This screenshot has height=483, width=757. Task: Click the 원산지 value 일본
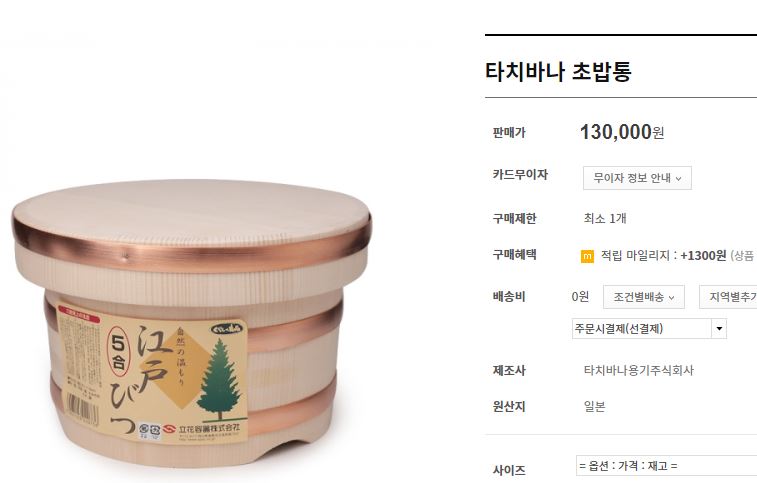click(x=594, y=407)
